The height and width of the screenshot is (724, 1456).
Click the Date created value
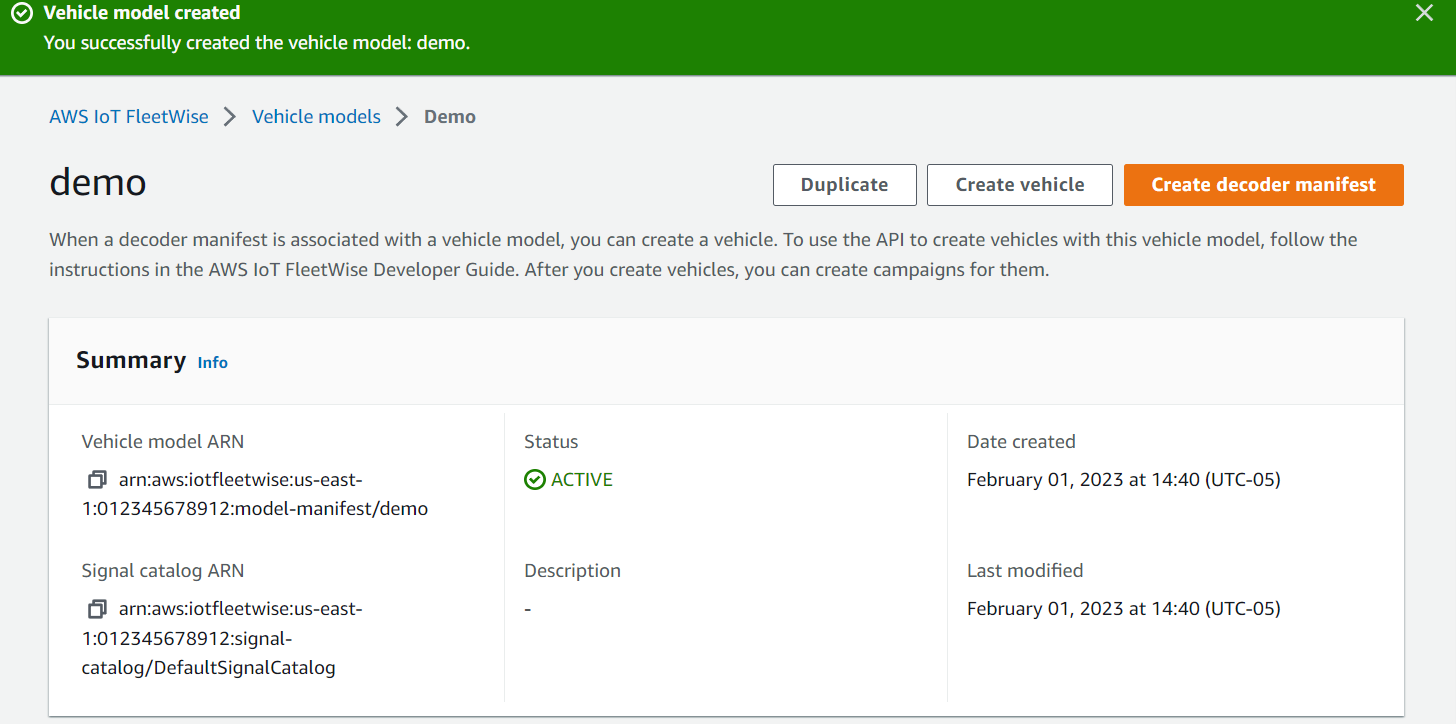click(1123, 479)
